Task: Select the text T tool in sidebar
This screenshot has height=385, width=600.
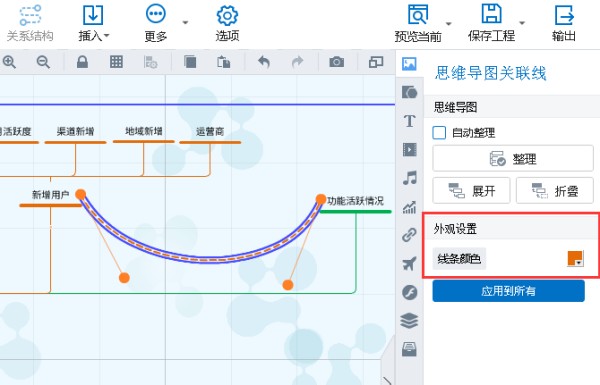Action: tap(409, 121)
